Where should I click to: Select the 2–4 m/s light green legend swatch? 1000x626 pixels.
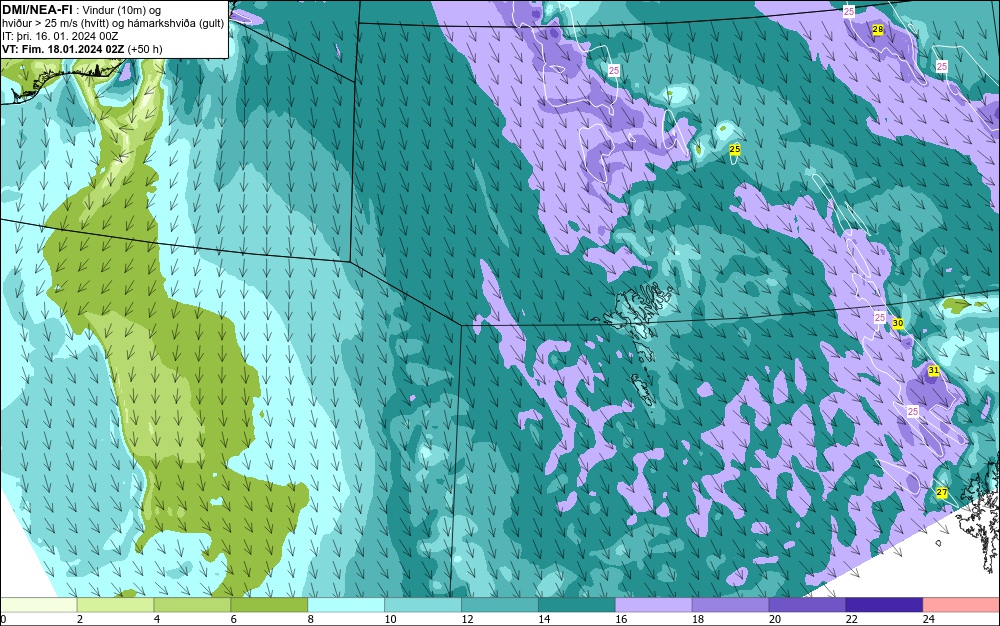pos(115,604)
